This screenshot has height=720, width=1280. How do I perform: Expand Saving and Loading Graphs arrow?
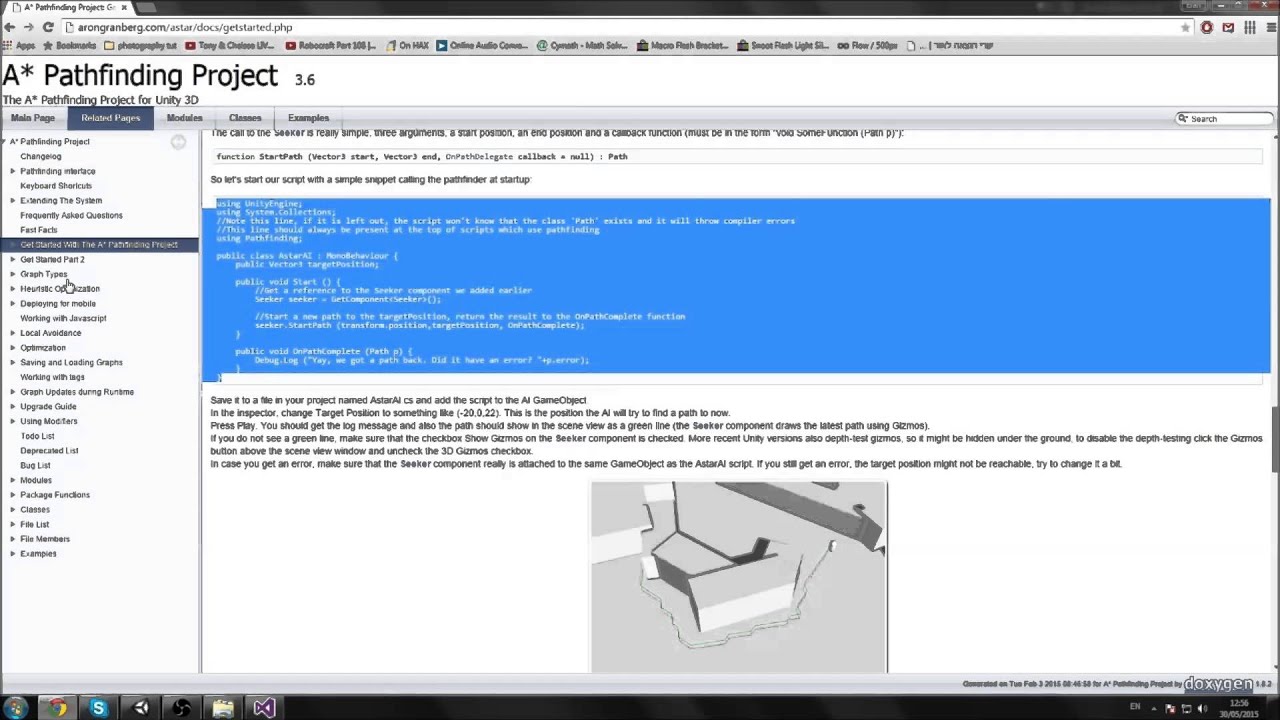13,362
